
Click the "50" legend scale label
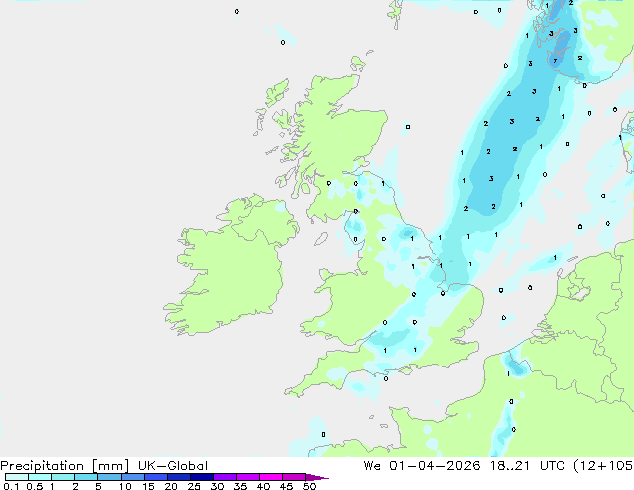(x=310, y=486)
